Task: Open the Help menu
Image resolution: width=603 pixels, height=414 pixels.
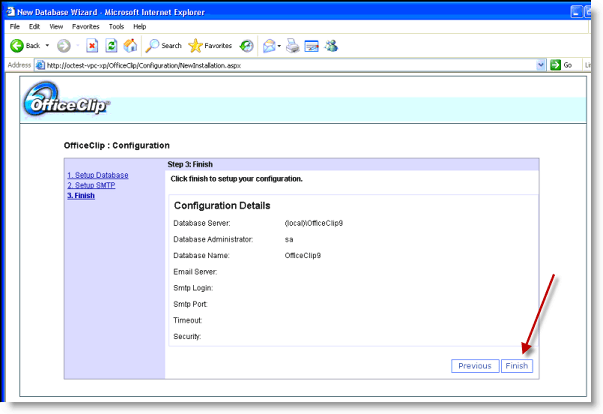Action: pos(140,27)
